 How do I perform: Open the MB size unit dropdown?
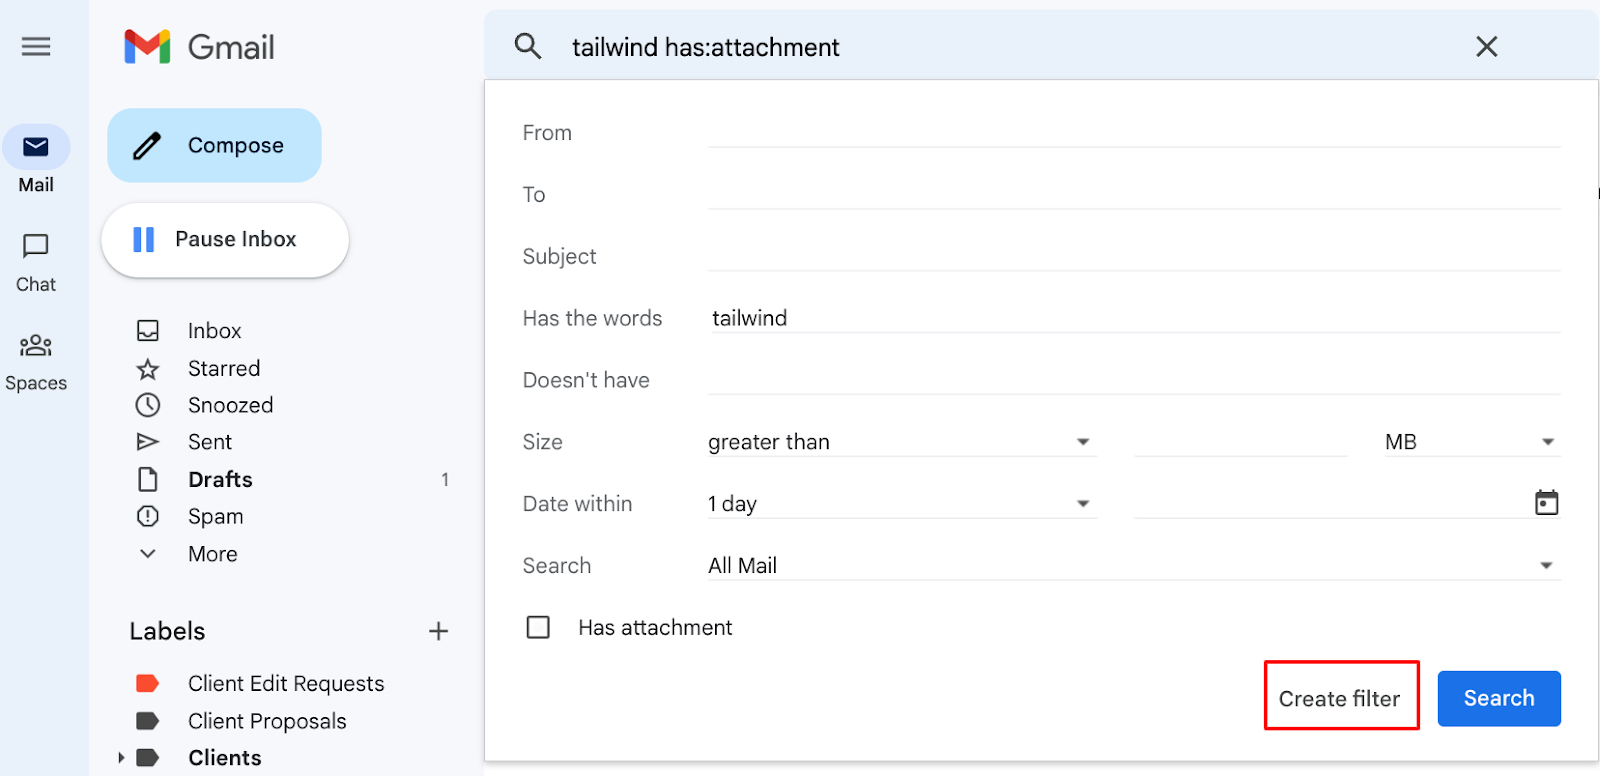1472,442
